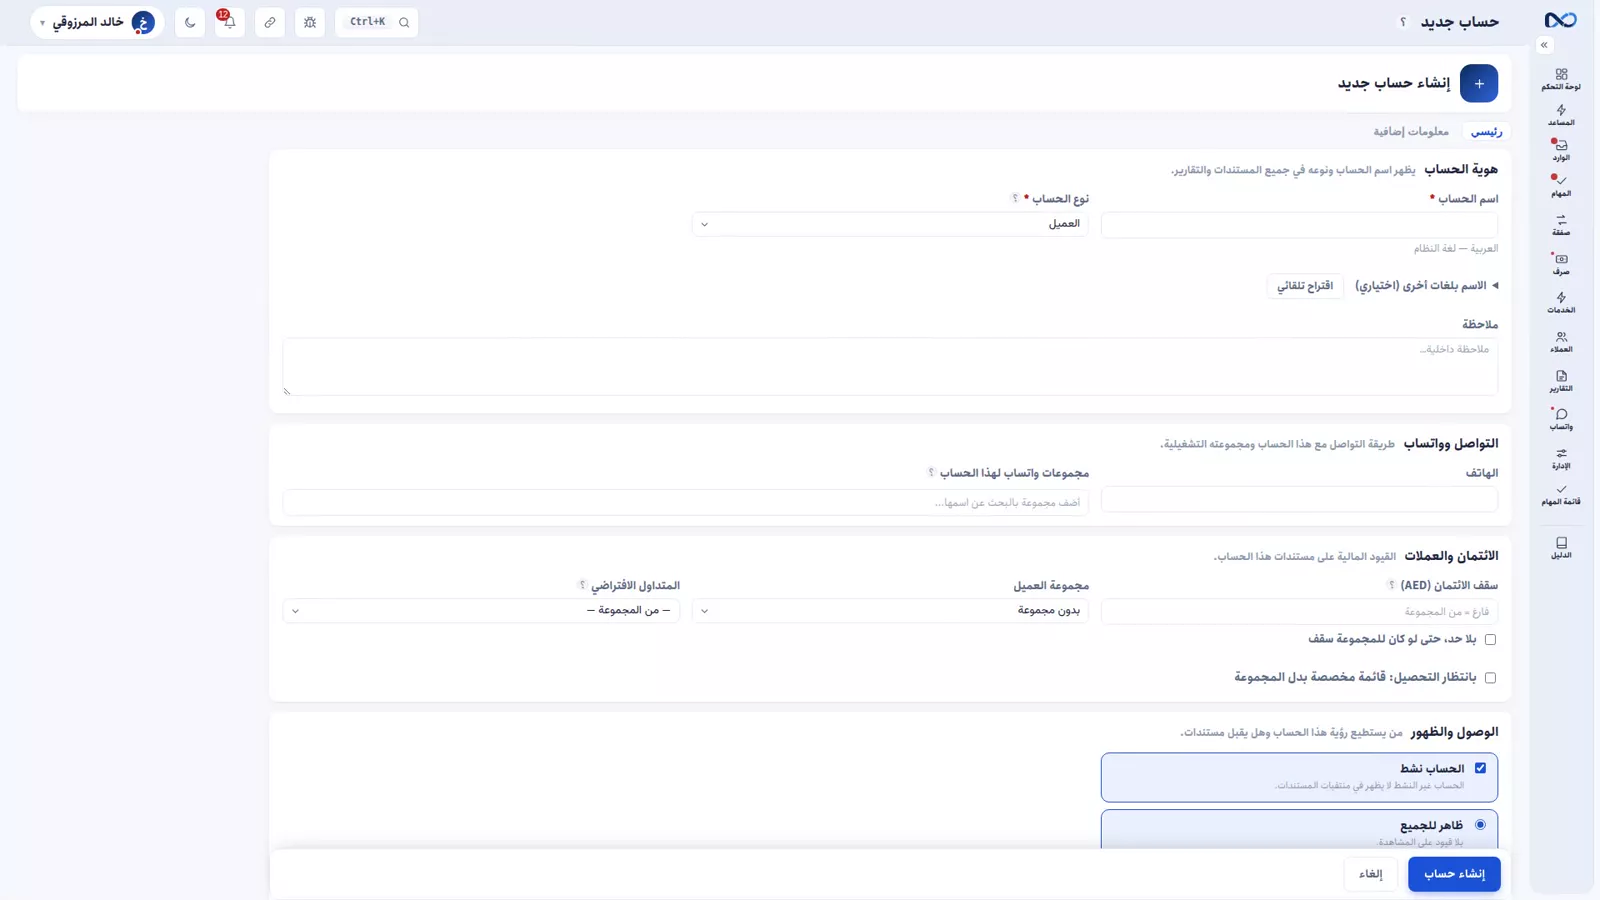Viewport: 1600px width, 900px height.
Task: Click help icon next to حساب جديد title
Action: coord(1403,22)
